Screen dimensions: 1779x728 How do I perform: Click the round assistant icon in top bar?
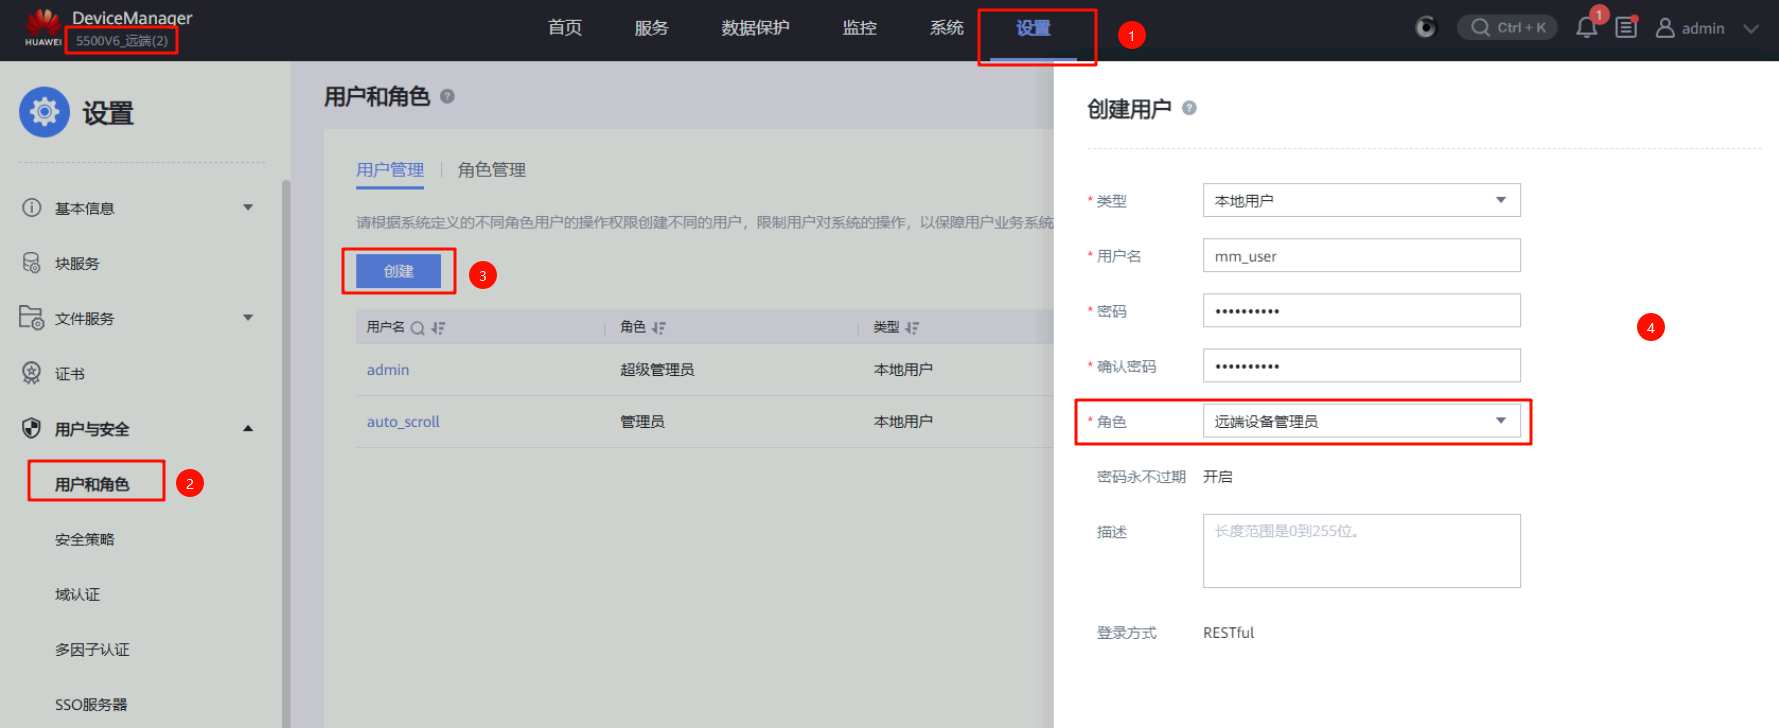pyautogui.click(x=1426, y=28)
